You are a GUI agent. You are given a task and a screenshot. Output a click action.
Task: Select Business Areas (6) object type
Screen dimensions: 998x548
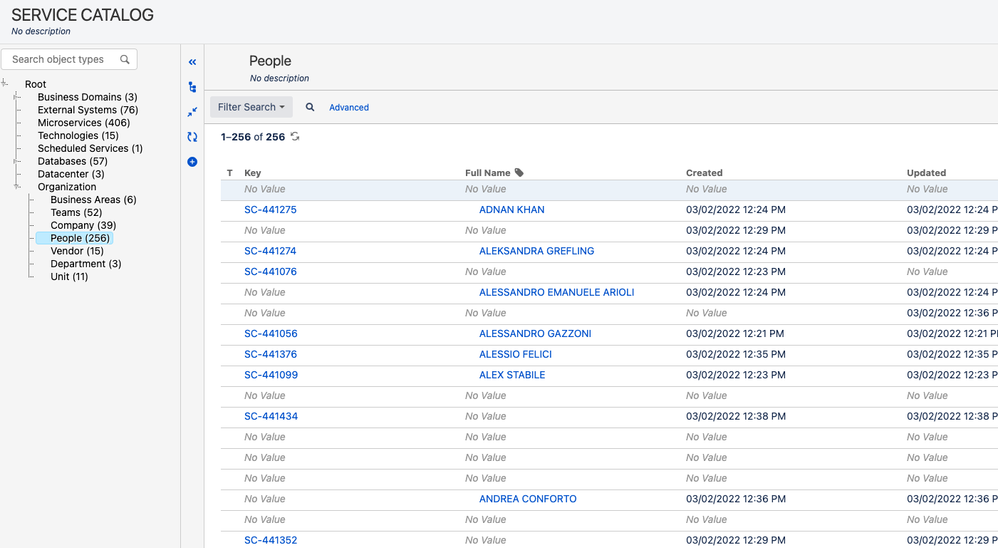[x=94, y=199]
